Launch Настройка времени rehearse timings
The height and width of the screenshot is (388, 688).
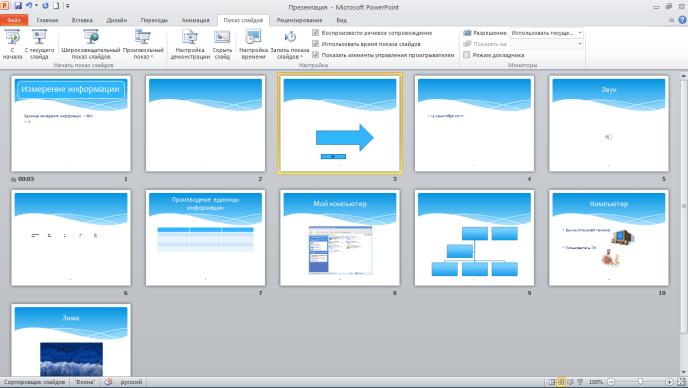[x=253, y=44]
